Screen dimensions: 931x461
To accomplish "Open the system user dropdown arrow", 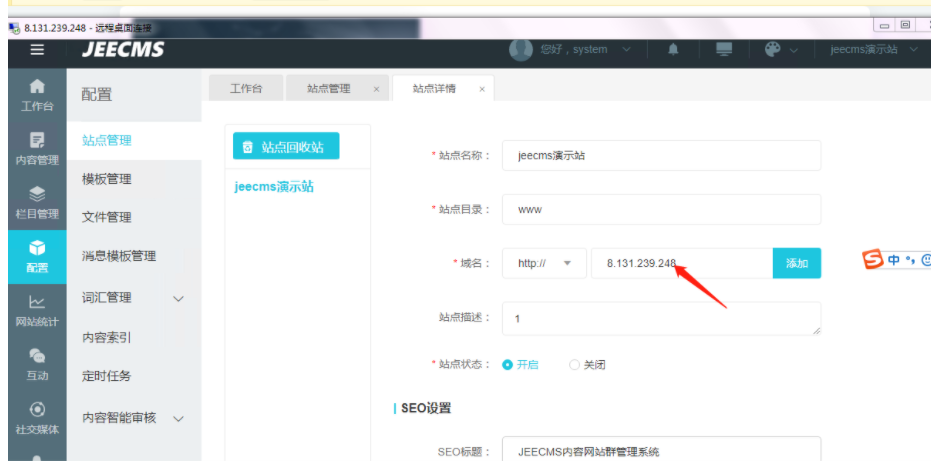I will coord(626,50).
